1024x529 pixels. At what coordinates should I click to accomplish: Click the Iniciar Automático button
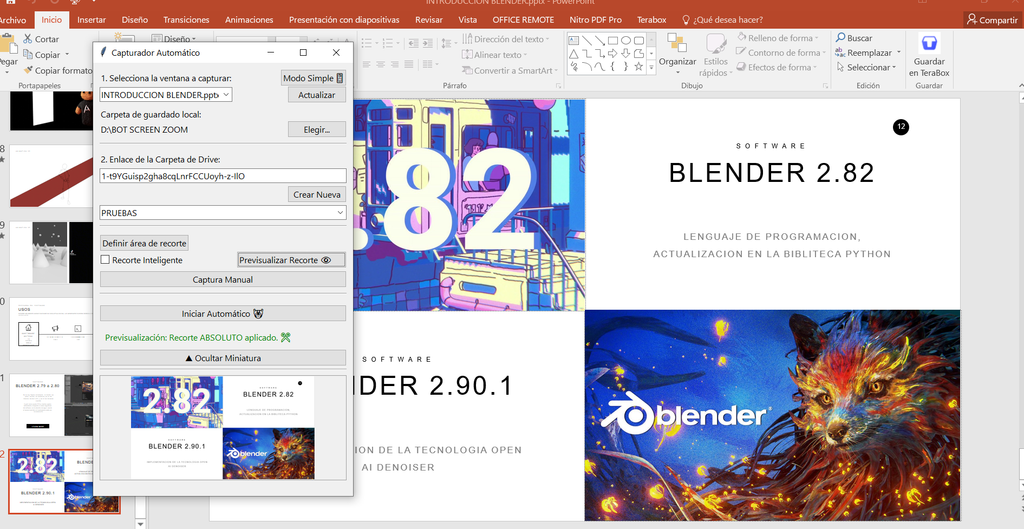[223, 313]
